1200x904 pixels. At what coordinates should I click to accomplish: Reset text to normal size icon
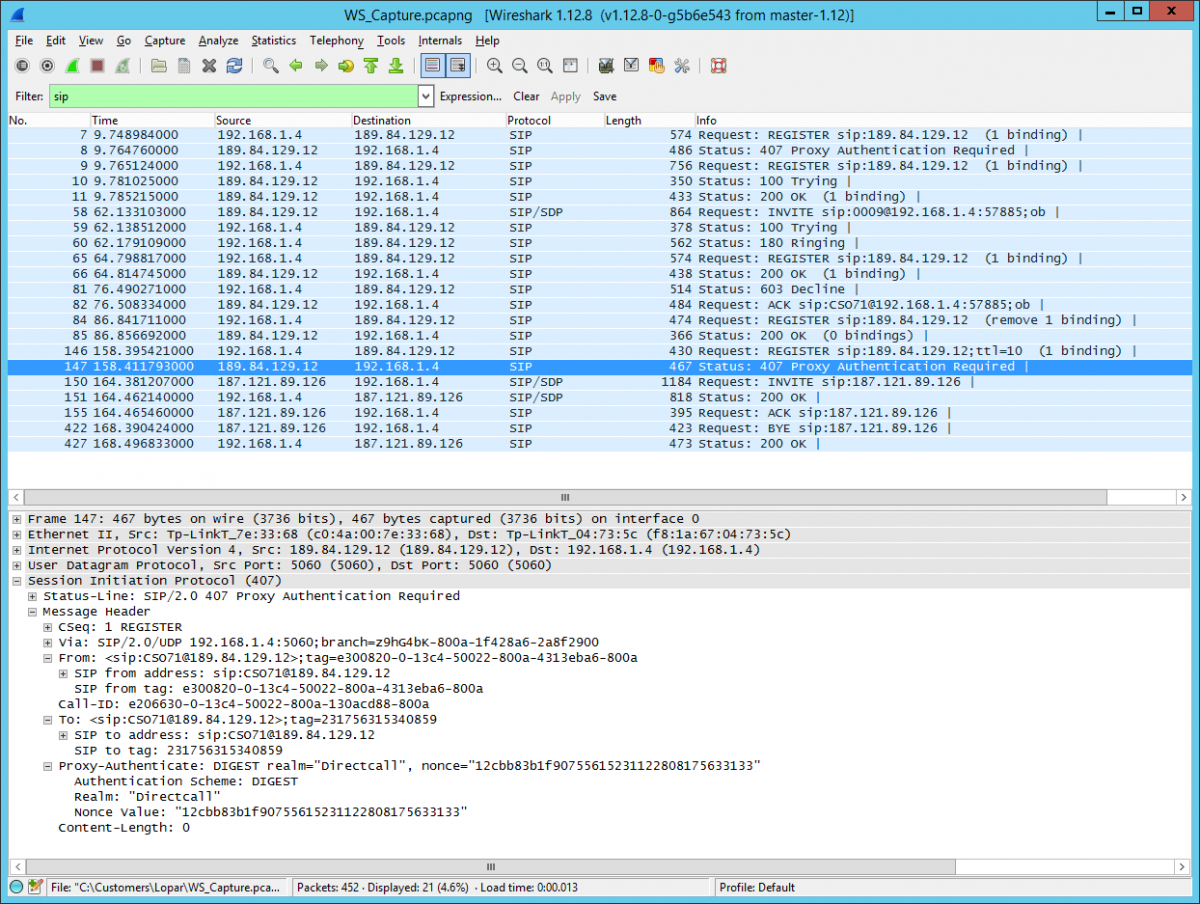click(545, 66)
